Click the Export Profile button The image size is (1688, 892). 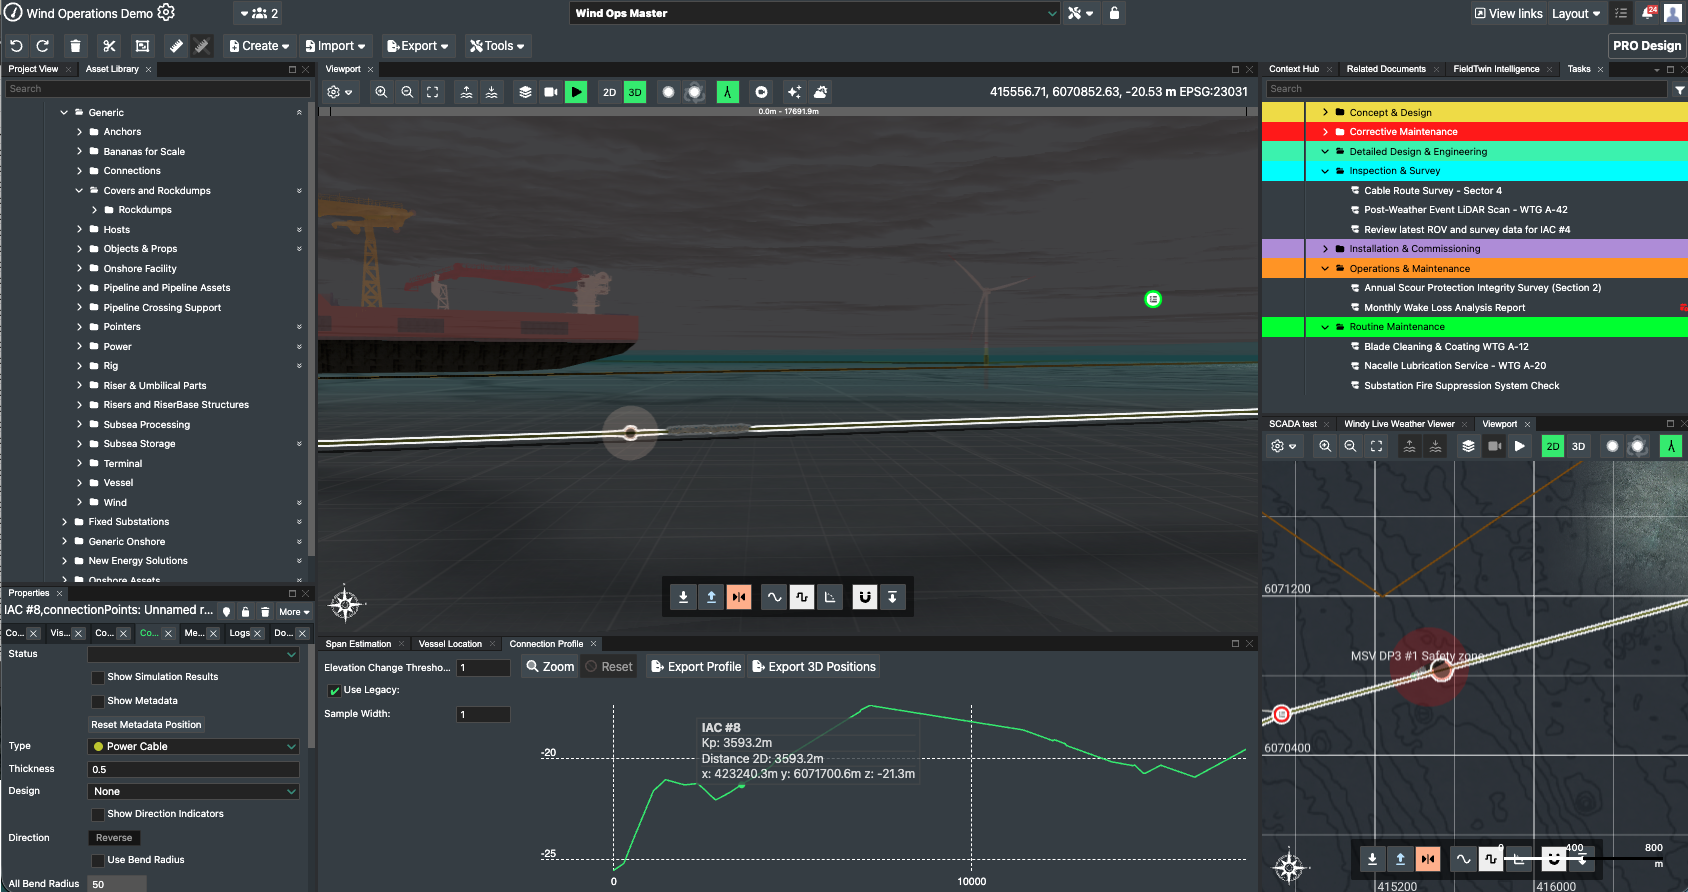(x=696, y=667)
